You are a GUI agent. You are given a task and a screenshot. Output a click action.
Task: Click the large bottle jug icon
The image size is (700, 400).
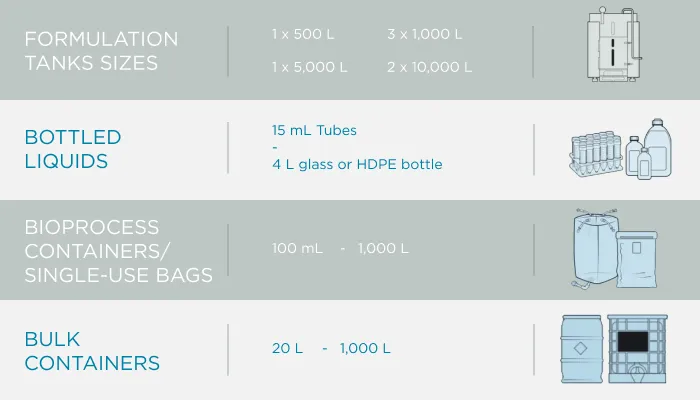(x=658, y=146)
